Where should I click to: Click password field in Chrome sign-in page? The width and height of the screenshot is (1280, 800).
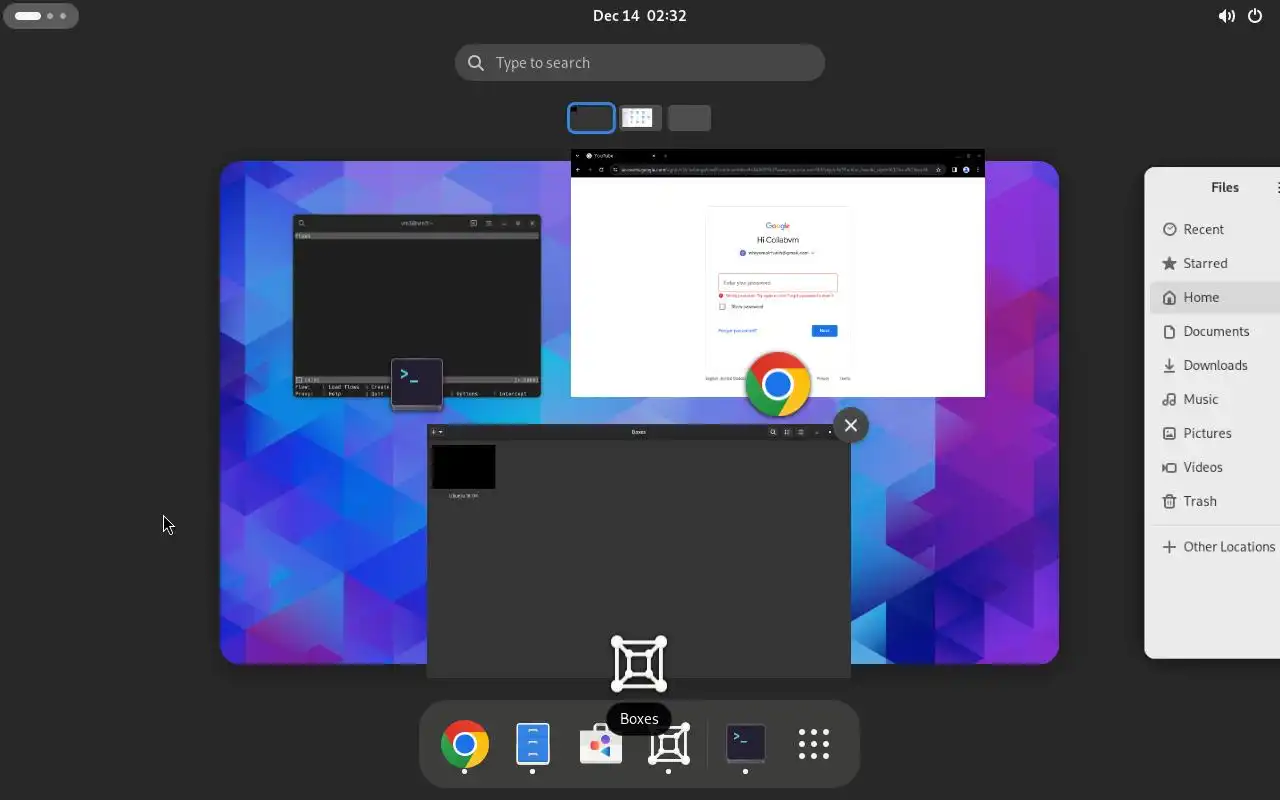[x=778, y=283]
